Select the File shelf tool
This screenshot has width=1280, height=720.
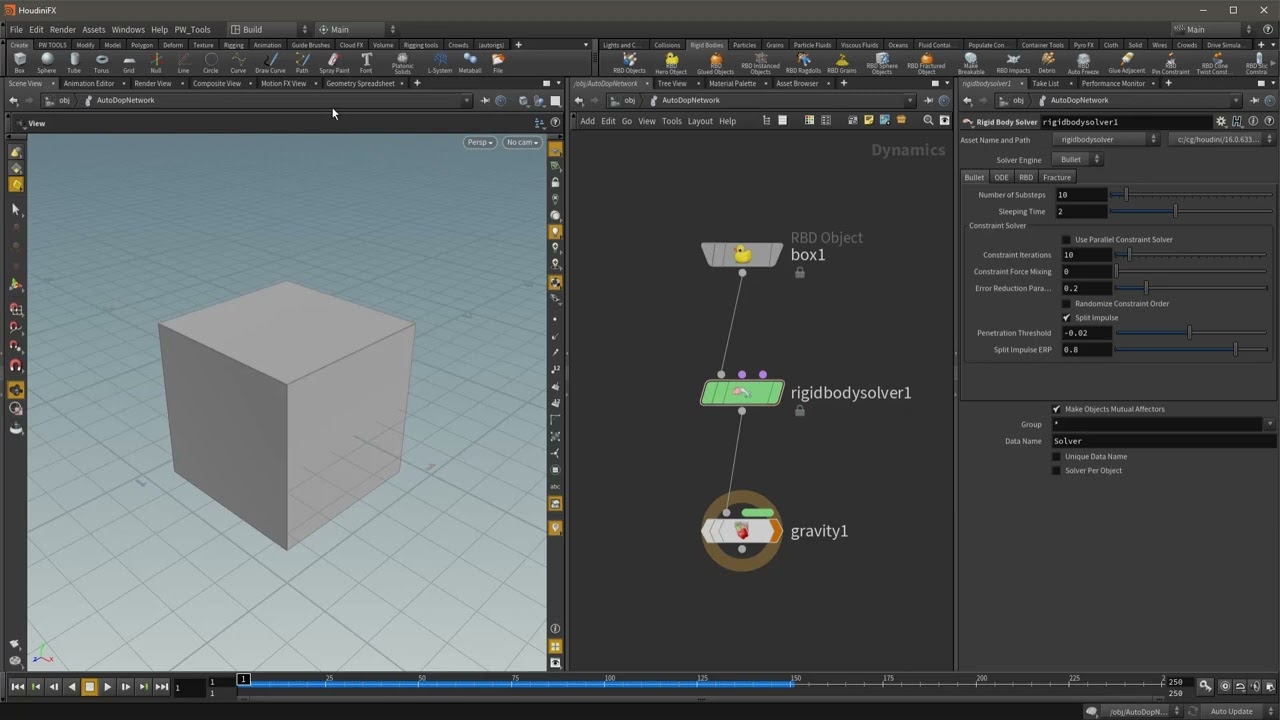click(x=498, y=63)
